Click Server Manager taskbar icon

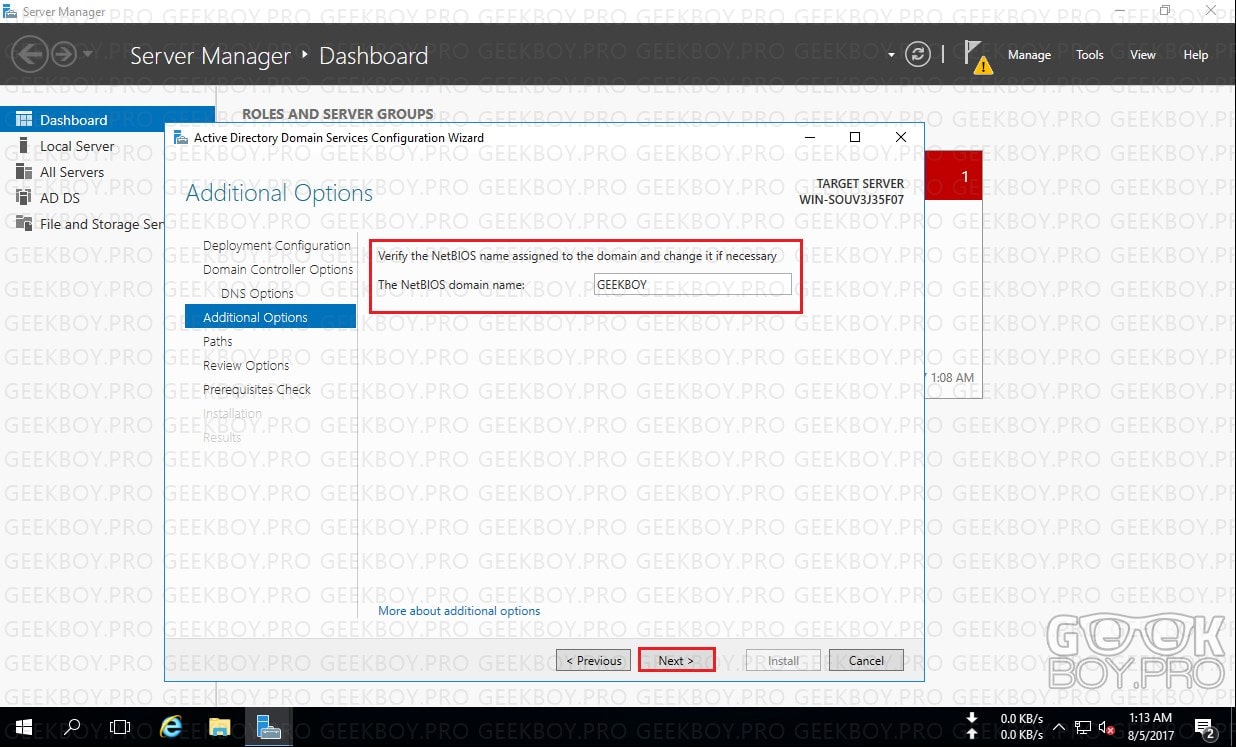coord(268,727)
